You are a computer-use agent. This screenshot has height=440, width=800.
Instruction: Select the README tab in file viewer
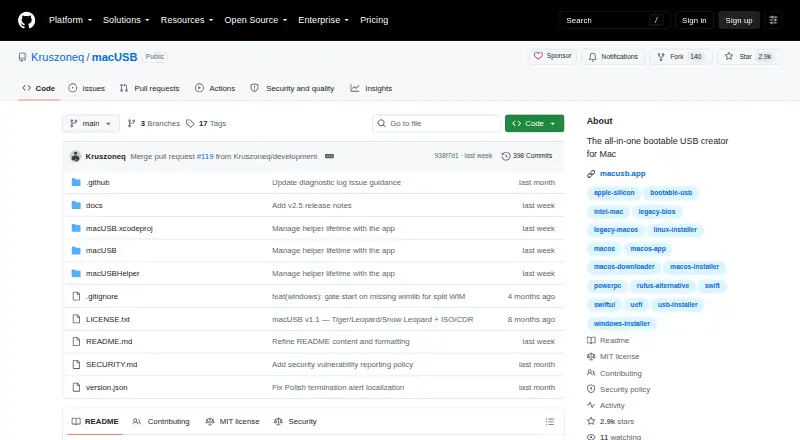click(x=95, y=422)
